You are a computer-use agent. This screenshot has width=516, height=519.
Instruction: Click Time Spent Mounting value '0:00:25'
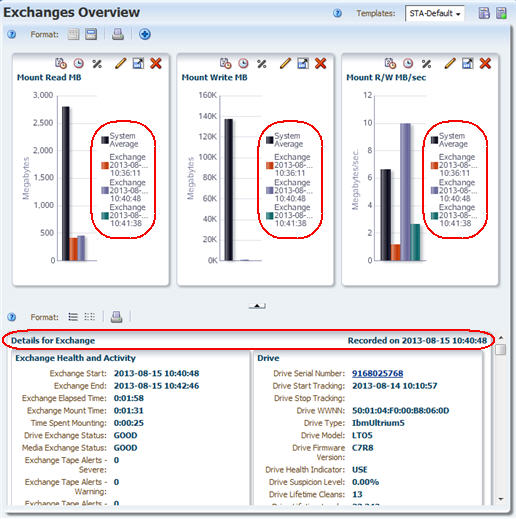(x=129, y=423)
